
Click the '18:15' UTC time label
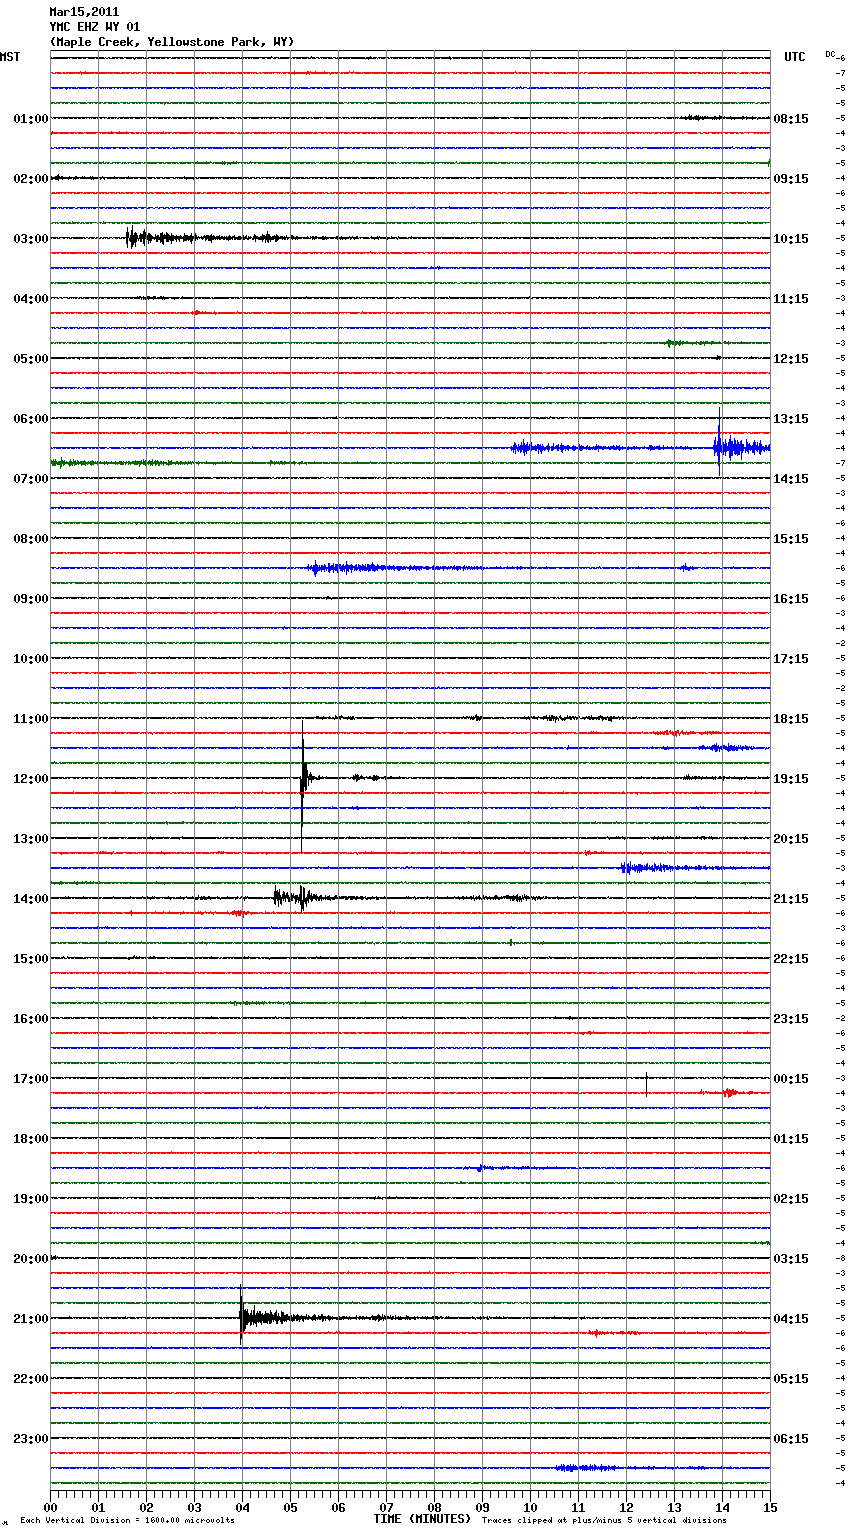pyautogui.click(x=791, y=719)
